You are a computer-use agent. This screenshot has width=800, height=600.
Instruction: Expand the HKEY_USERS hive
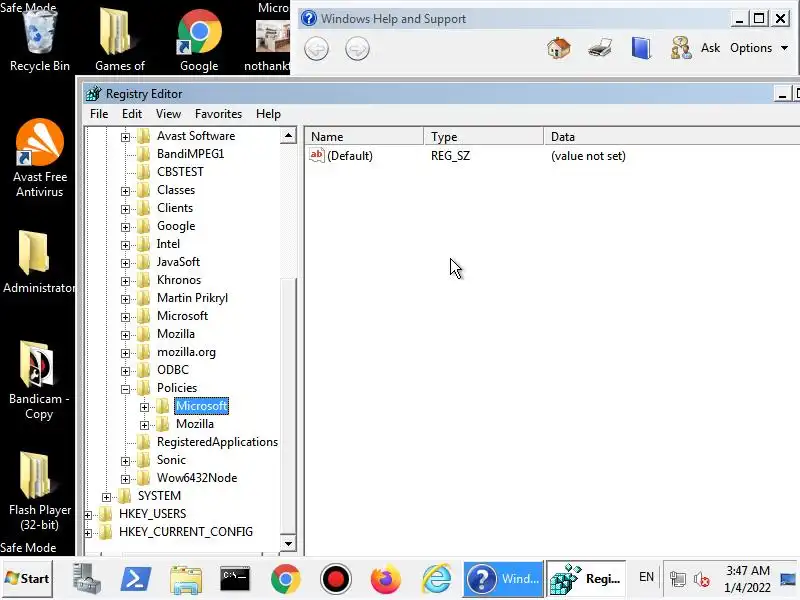[x=88, y=515]
